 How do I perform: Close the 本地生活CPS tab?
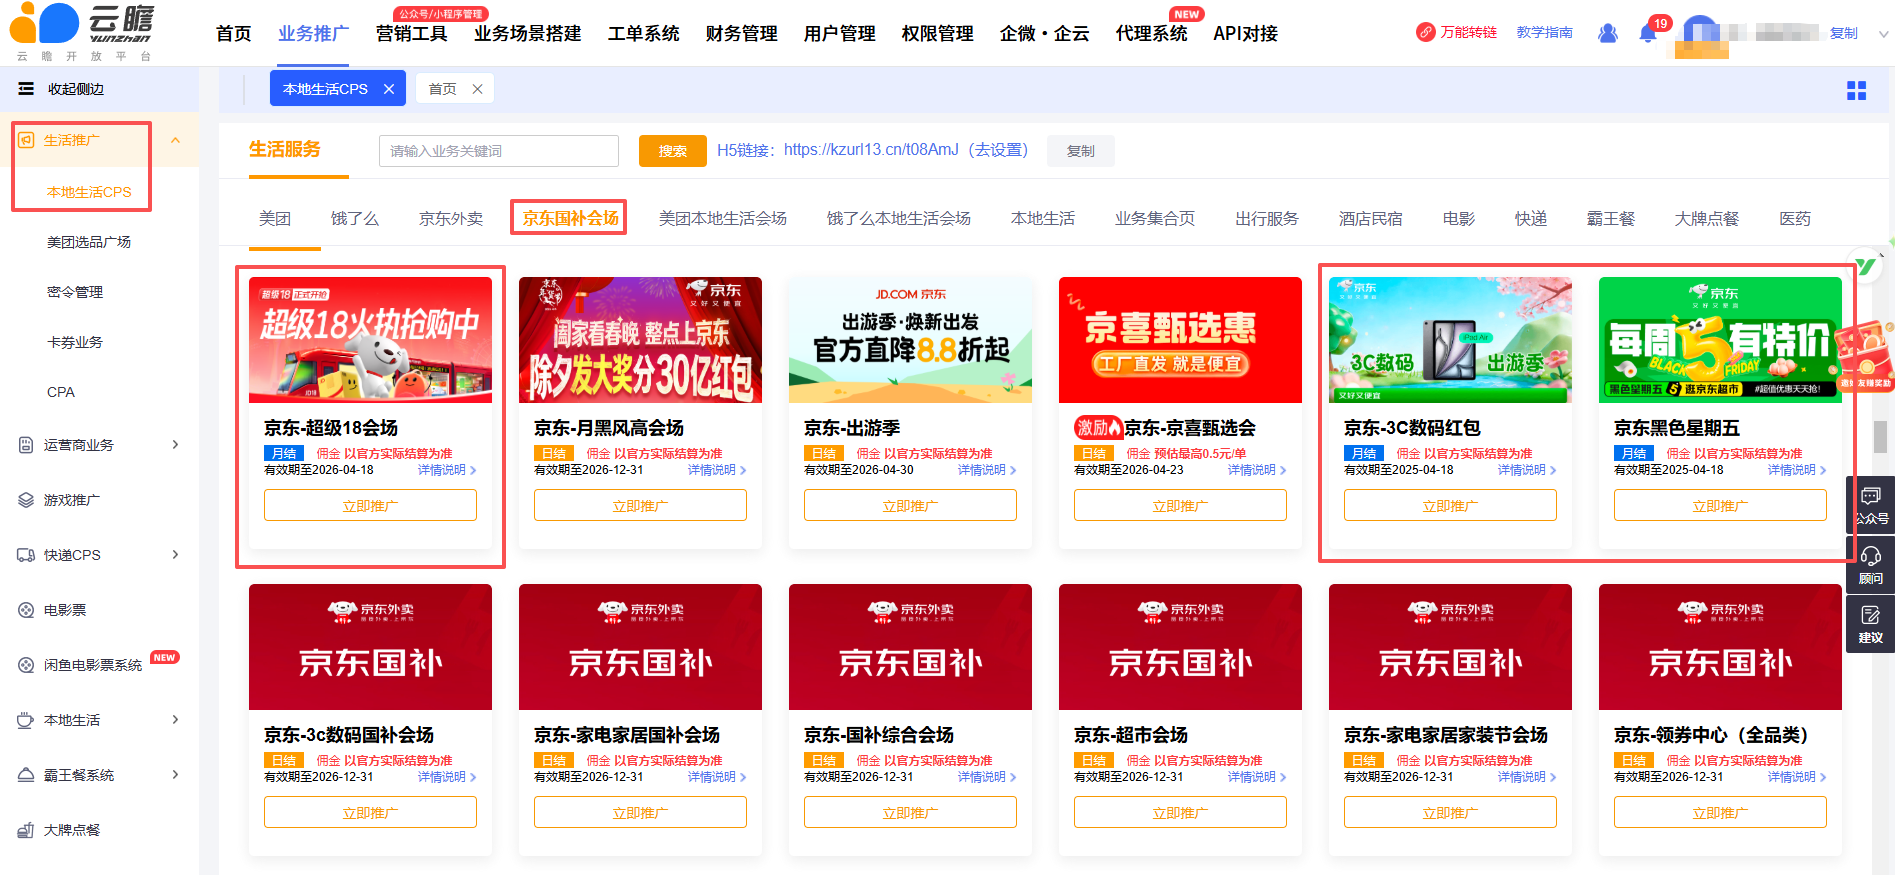pos(389,89)
